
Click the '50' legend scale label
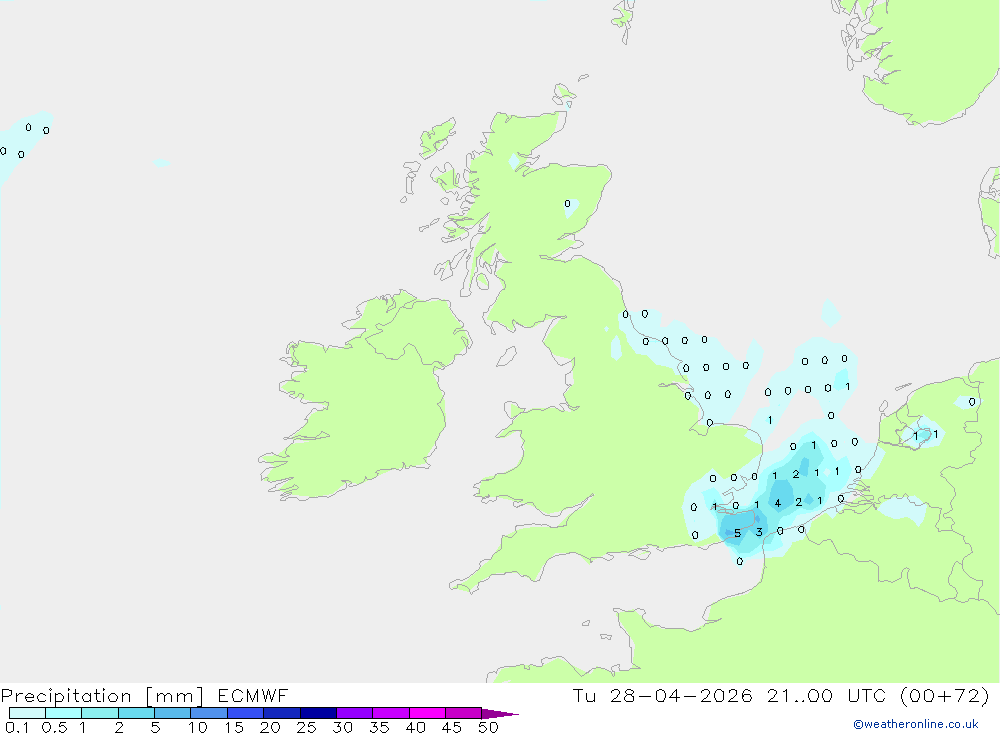(x=489, y=727)
